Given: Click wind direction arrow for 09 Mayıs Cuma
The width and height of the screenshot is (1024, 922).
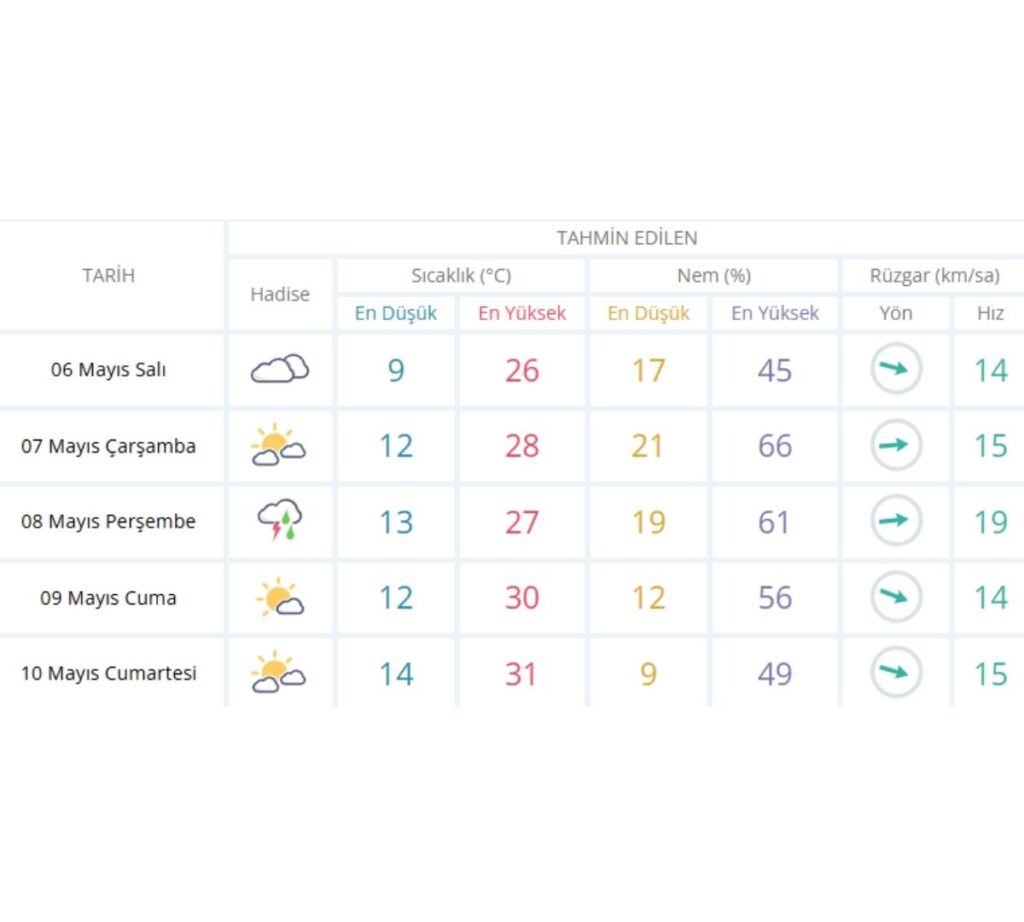Looking at the screenshot, I should [895, 598].
